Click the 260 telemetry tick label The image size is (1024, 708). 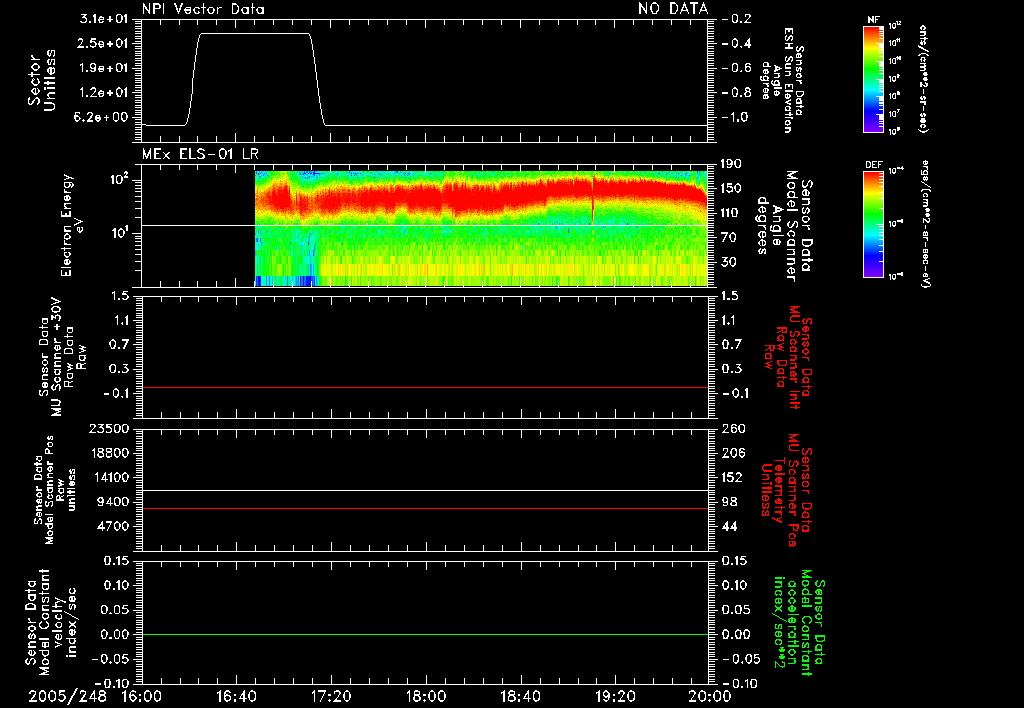733,429
